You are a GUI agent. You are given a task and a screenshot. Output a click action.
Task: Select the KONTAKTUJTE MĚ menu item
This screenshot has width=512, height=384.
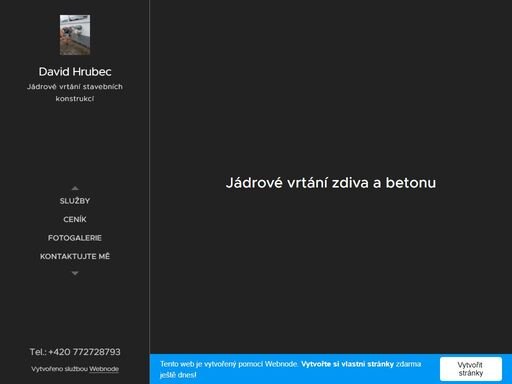point(75,256)
